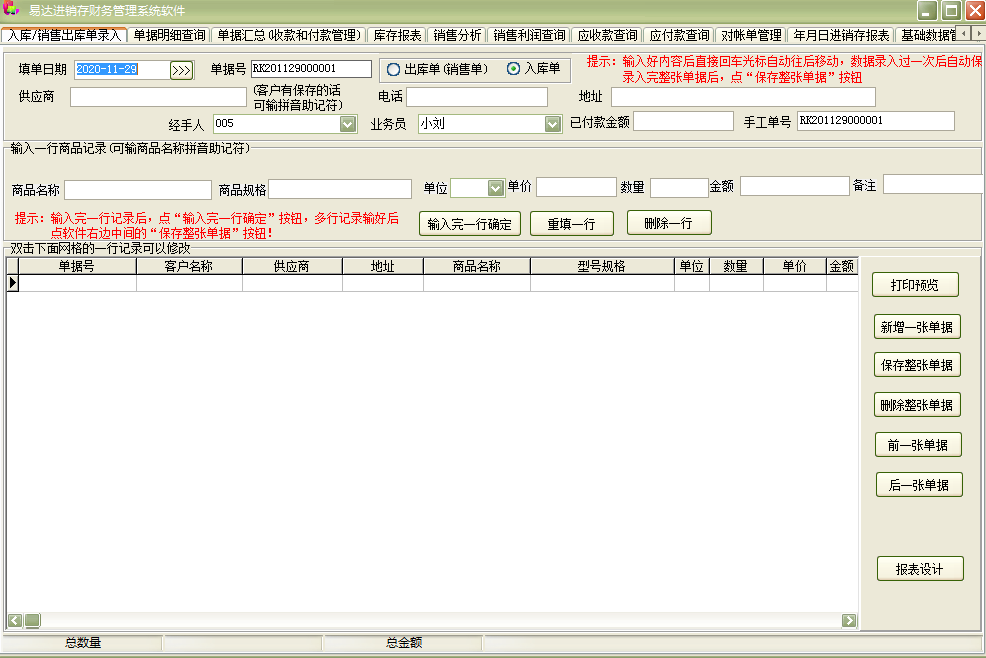
Task: Click the 数量 input field
Action: pos(679,187)
